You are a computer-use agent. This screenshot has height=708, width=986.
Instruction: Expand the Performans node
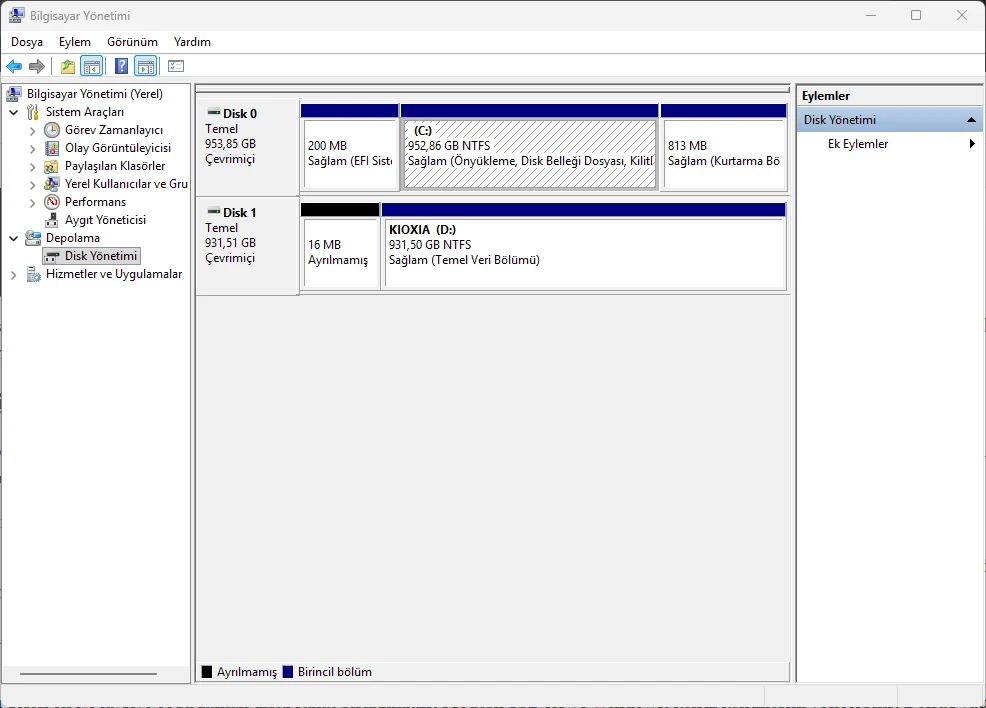point(33,202)
